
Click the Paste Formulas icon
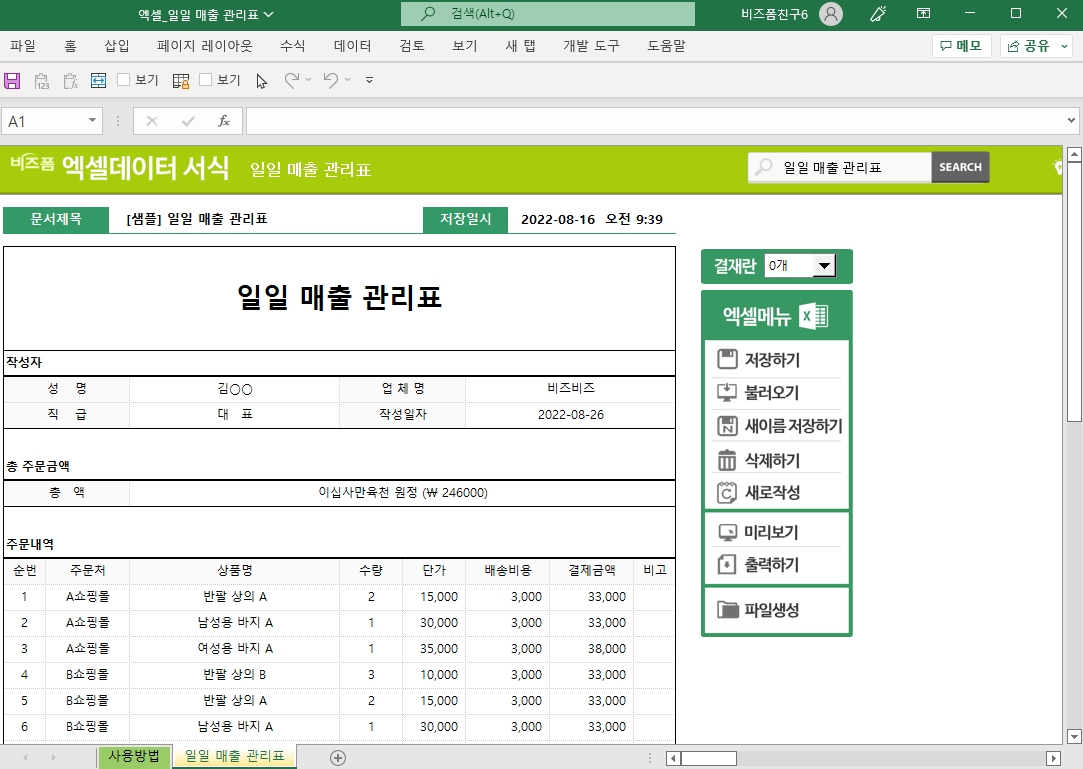70,81
